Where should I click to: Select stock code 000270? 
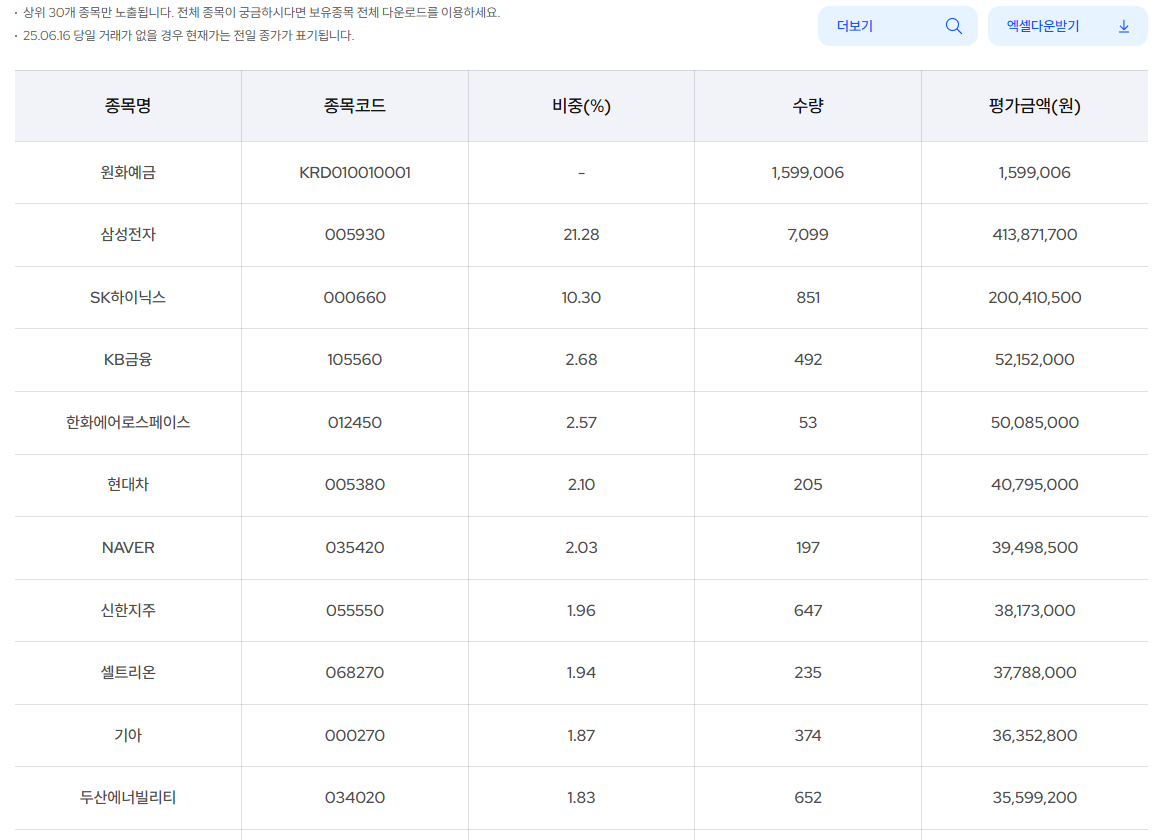[x=355, y=735]
